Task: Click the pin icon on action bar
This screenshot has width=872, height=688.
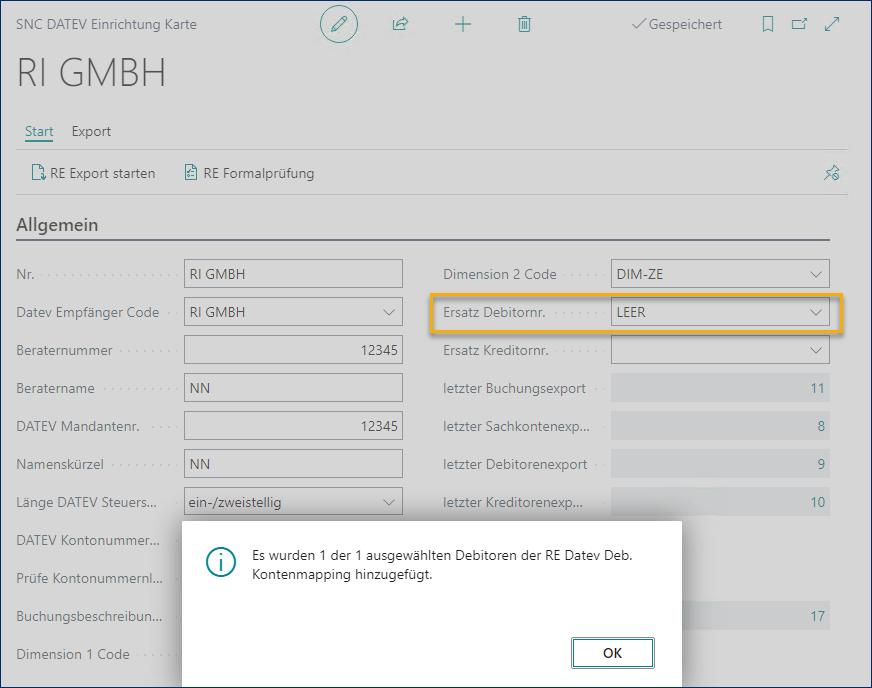Action: (831, 173)
